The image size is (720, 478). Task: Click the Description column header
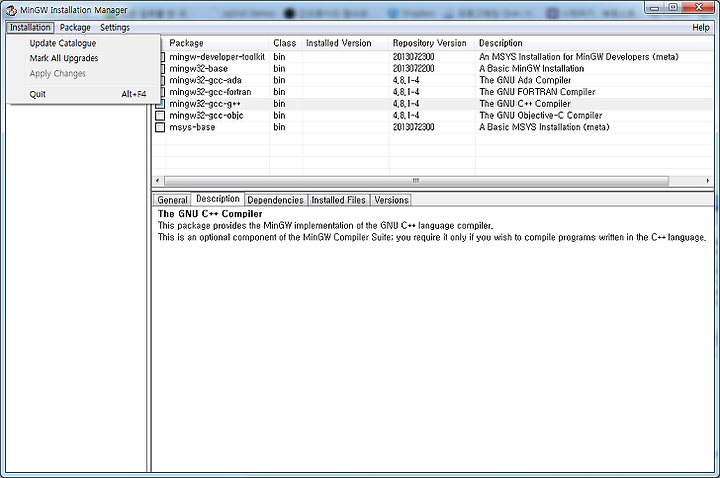tap(595, 43)
